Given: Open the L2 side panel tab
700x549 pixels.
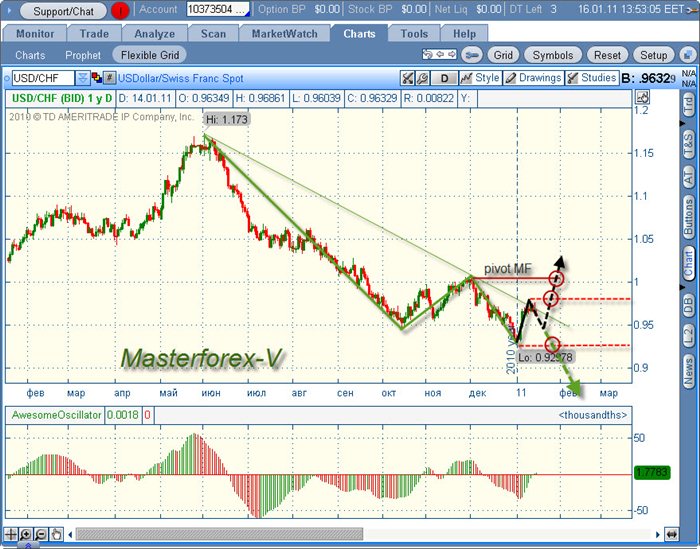Looking at the screenshot, I should click(688, 335).
